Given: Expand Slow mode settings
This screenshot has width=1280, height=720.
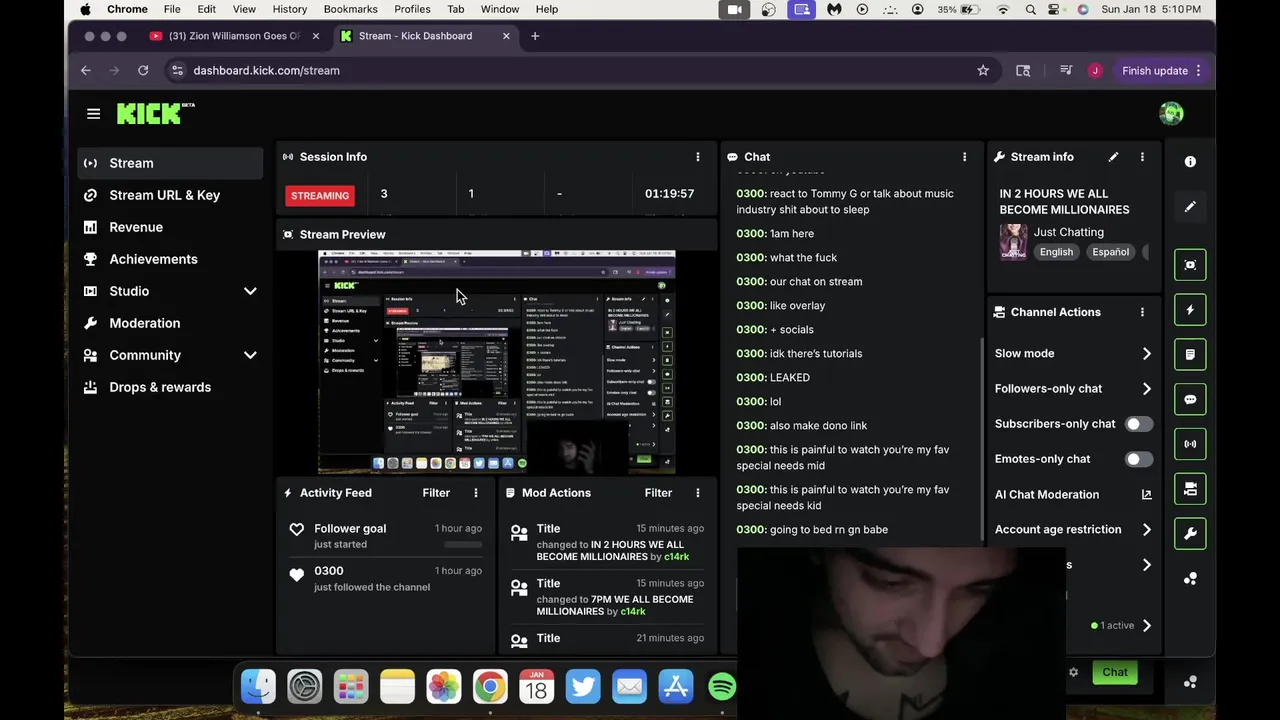Looking at the screenshot, I should 1146,353.
